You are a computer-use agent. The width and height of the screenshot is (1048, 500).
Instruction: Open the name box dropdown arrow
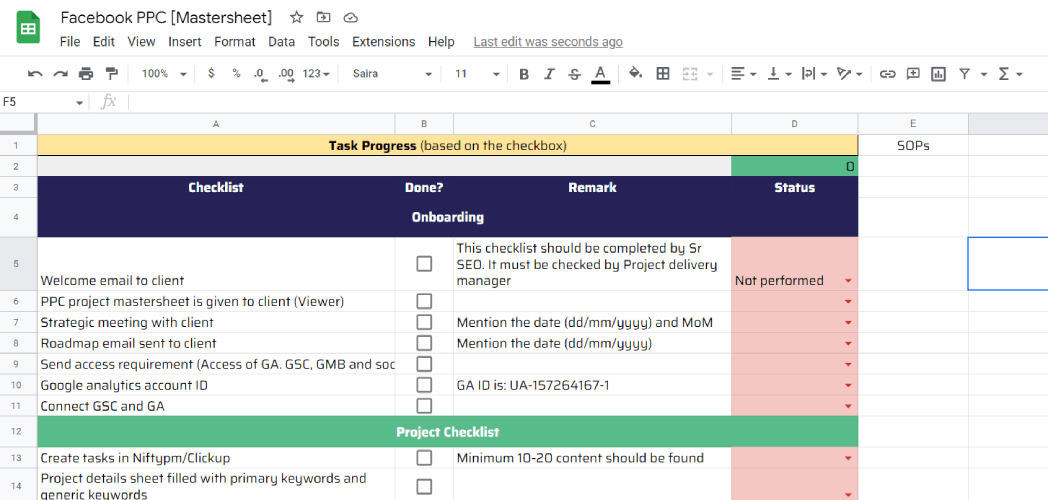point(80,103)
